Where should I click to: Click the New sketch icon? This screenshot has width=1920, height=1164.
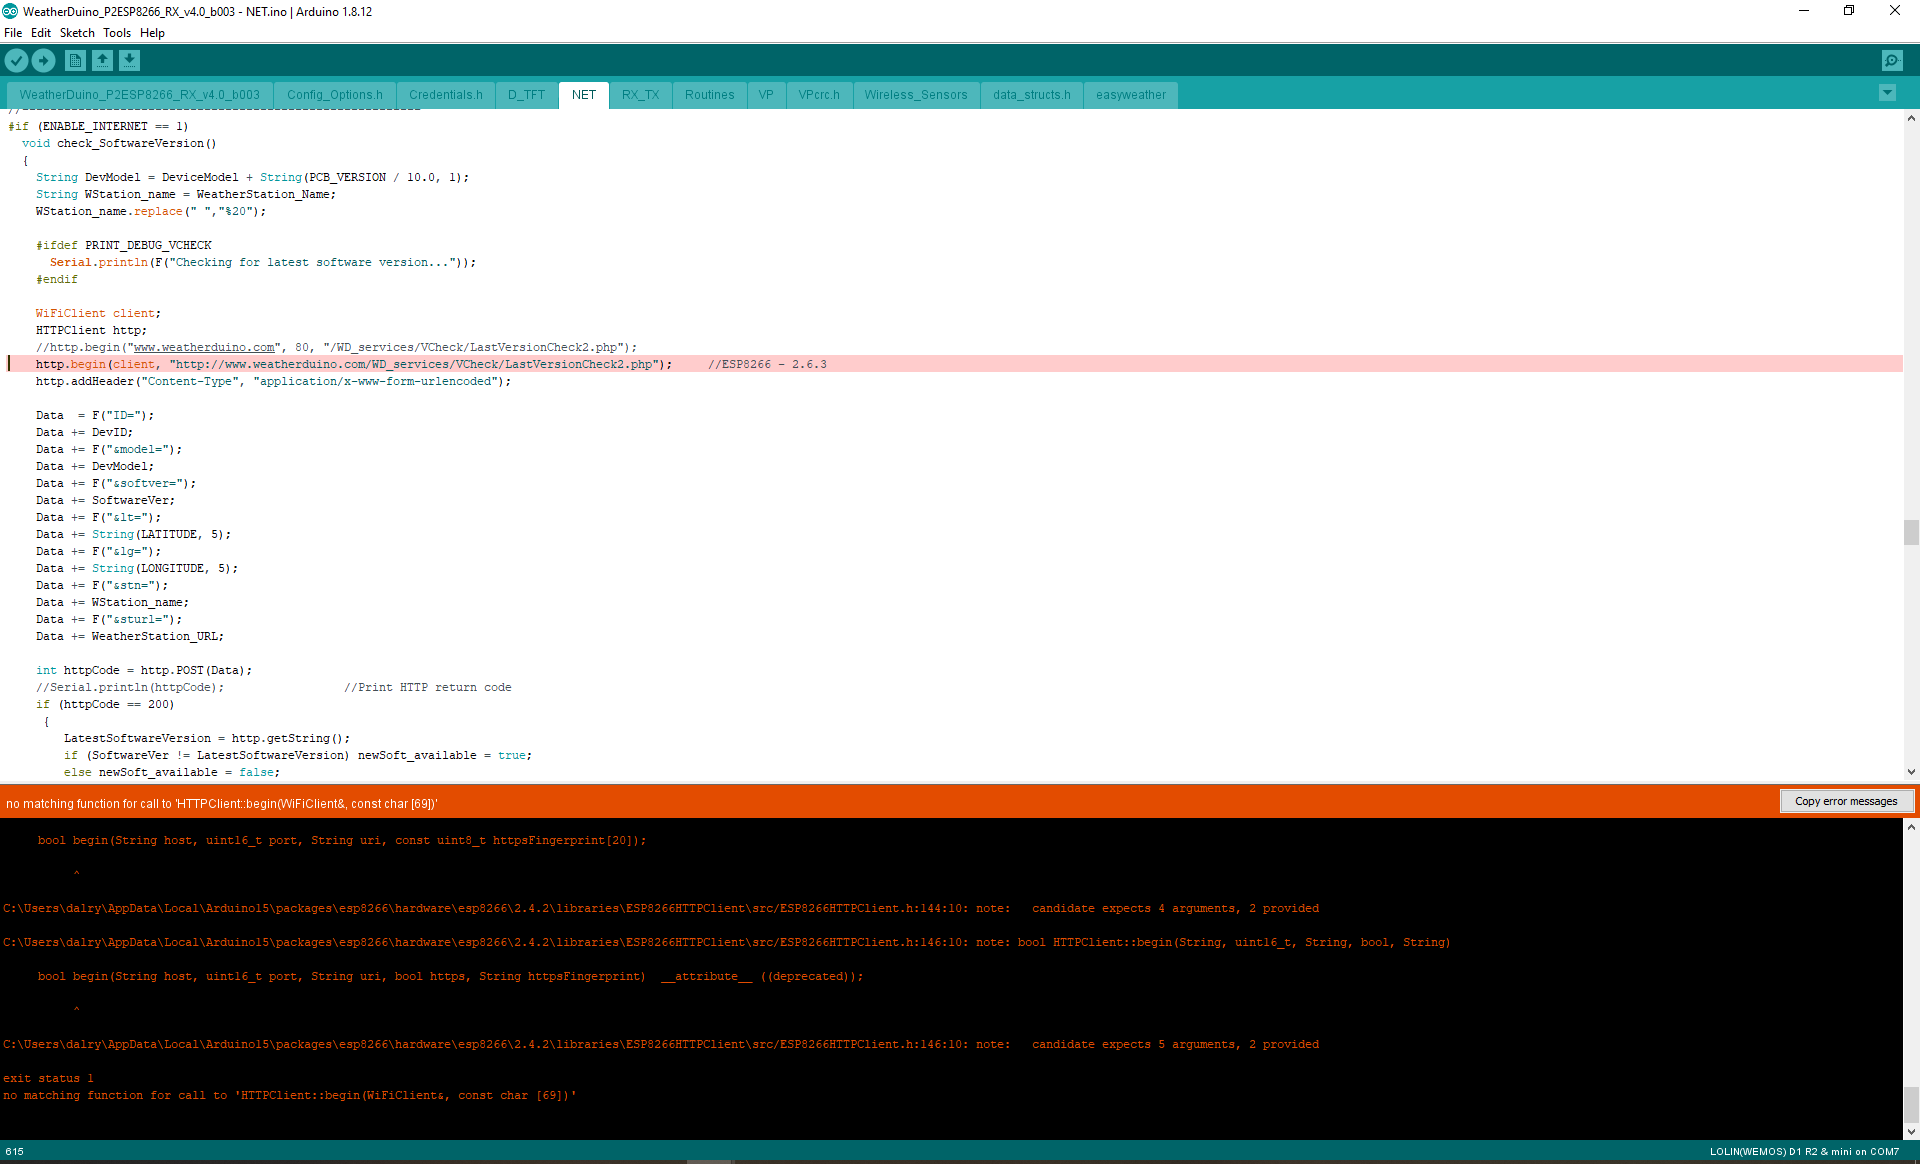coord(75,61)
